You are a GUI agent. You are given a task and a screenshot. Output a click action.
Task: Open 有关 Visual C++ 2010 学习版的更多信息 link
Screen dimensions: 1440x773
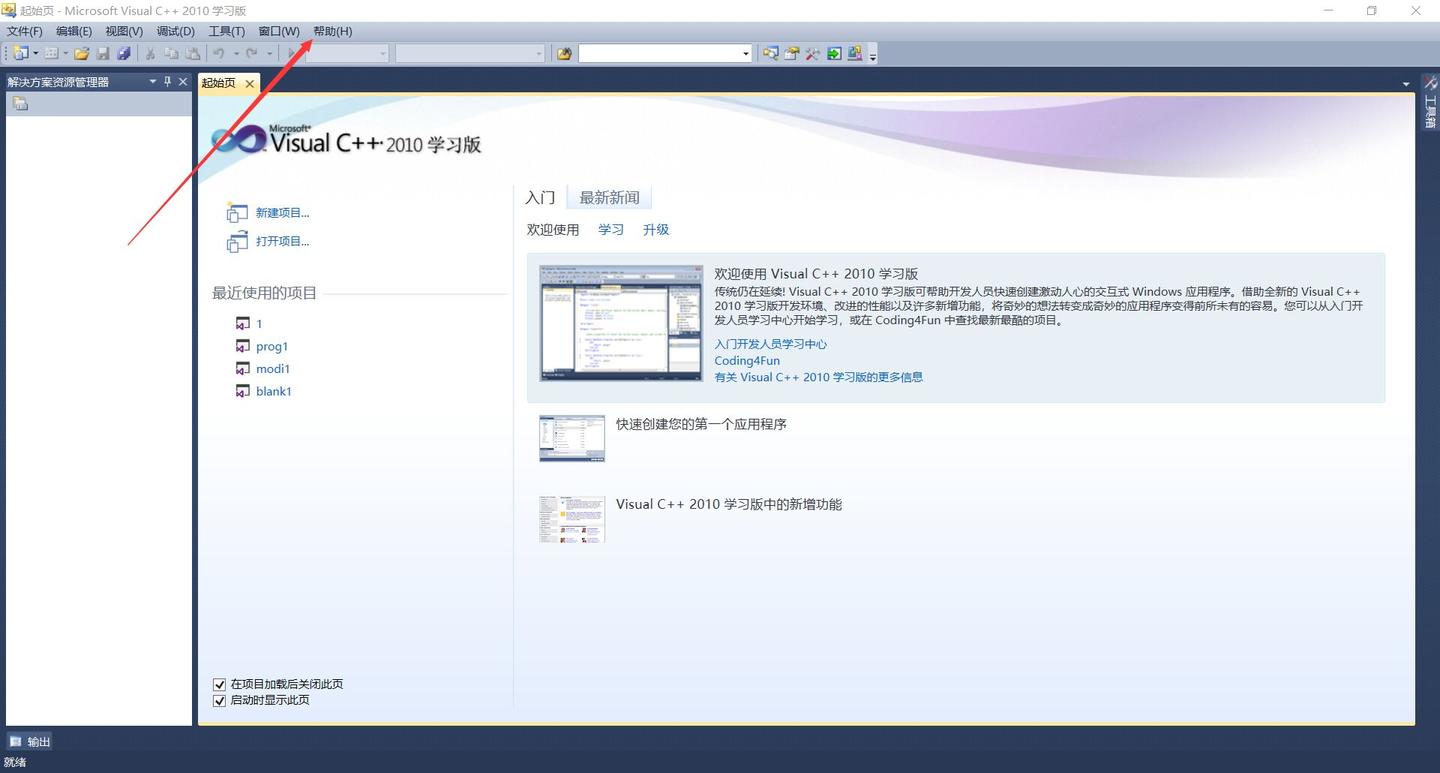[x=819, y=377]
